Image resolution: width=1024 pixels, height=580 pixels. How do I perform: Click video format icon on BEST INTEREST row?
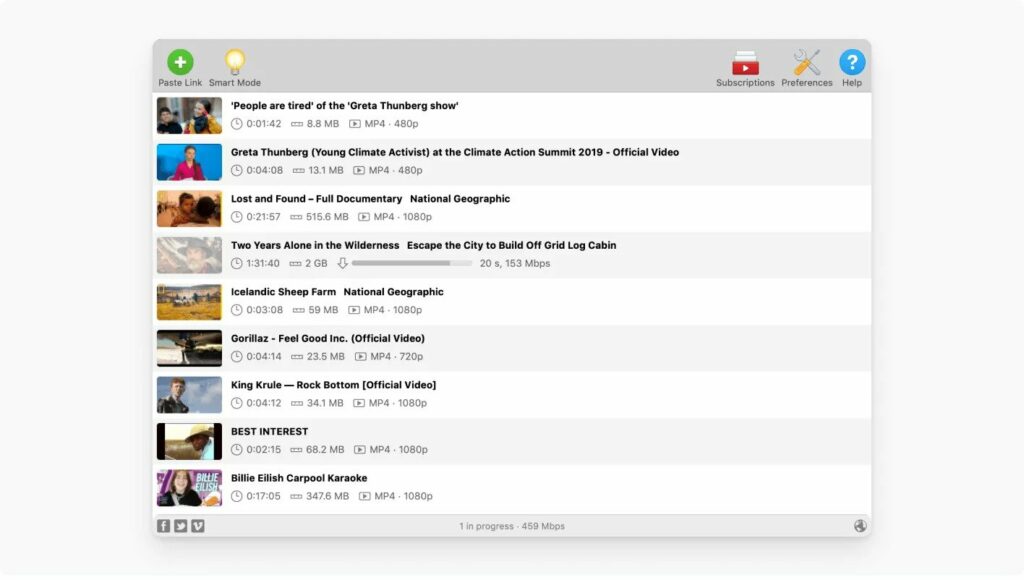360,449
